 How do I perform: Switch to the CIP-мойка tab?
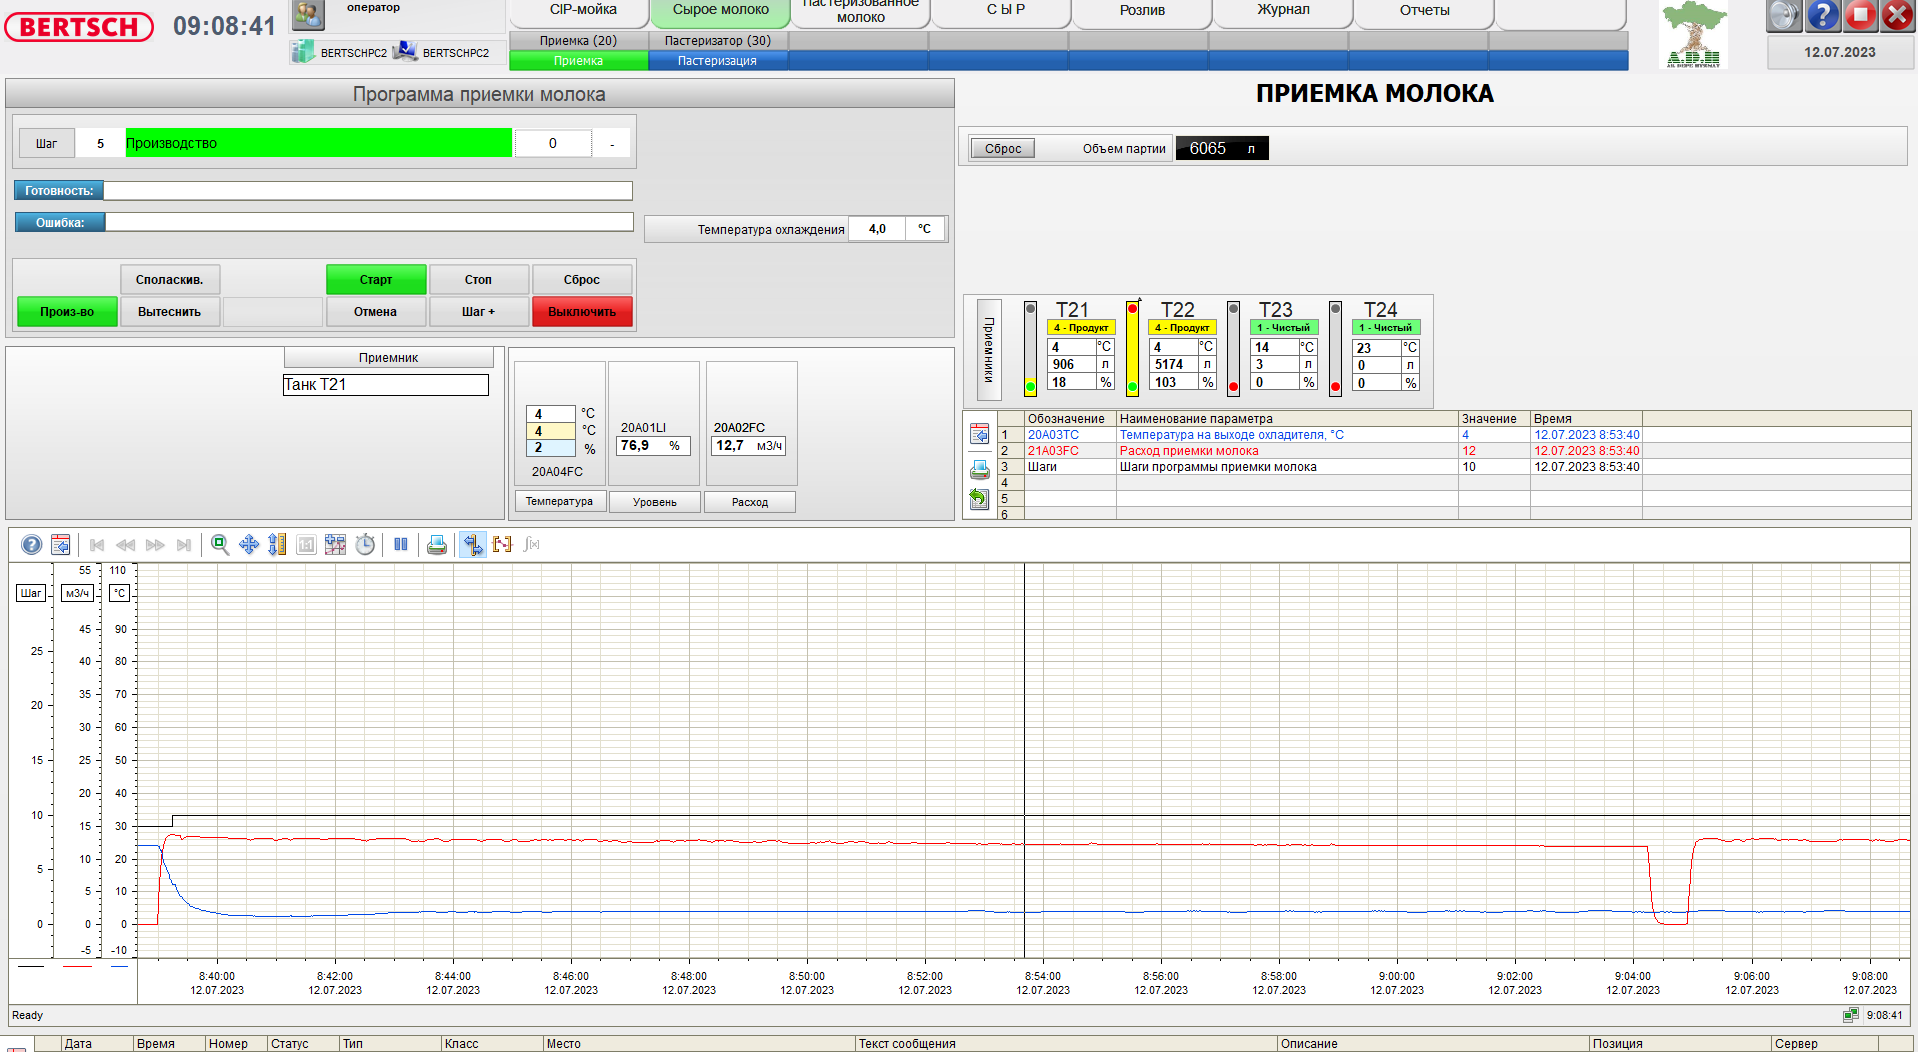tap(583, 10)
